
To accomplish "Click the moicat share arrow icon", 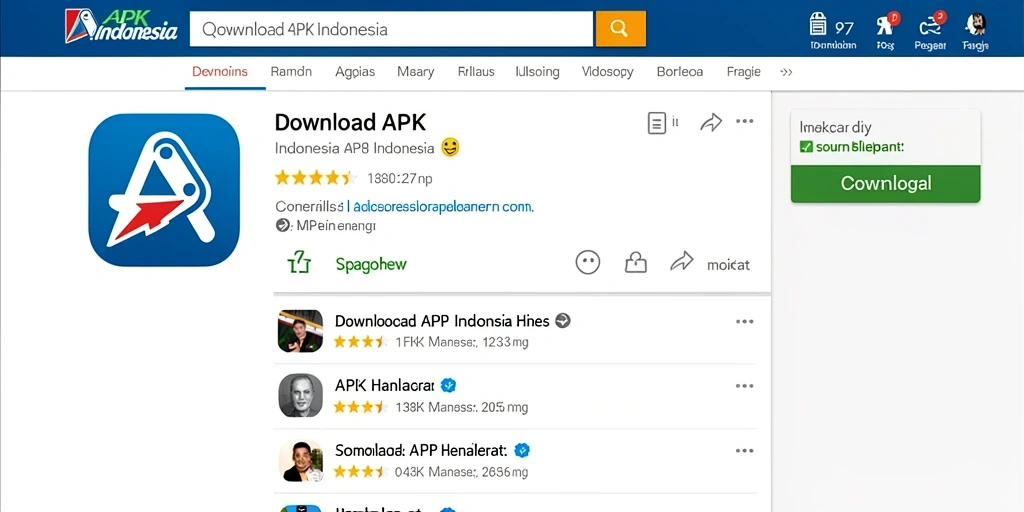I will click(x=682, y=262).
